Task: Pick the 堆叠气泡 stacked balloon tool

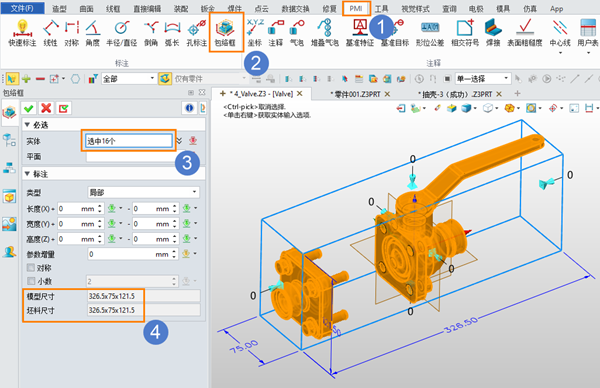Action: click(x=324, y=33)
